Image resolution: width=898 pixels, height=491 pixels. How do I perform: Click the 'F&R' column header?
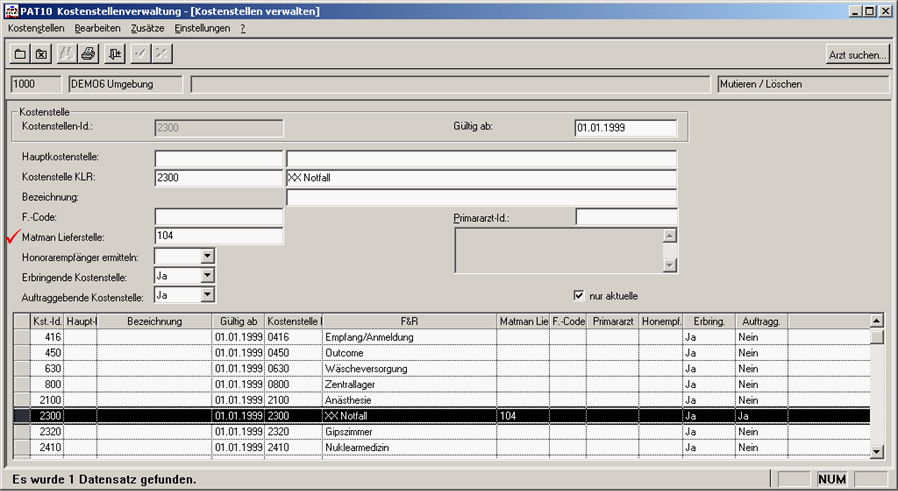point(408,321)
